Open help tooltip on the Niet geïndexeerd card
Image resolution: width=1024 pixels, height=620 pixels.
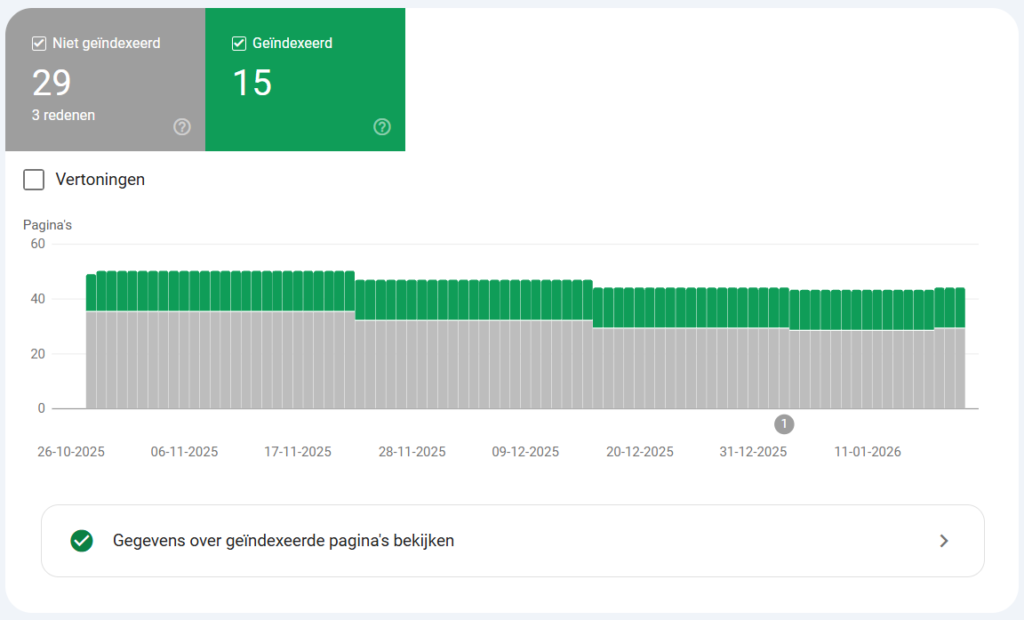tap(181, 126)
